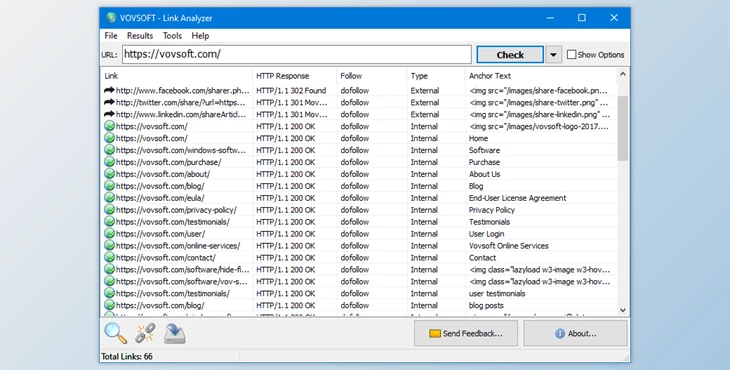Screen dimensions: 730x370
Task: Select the 'blog posts' anchor text cell
Action: click(x=486, y=305)
